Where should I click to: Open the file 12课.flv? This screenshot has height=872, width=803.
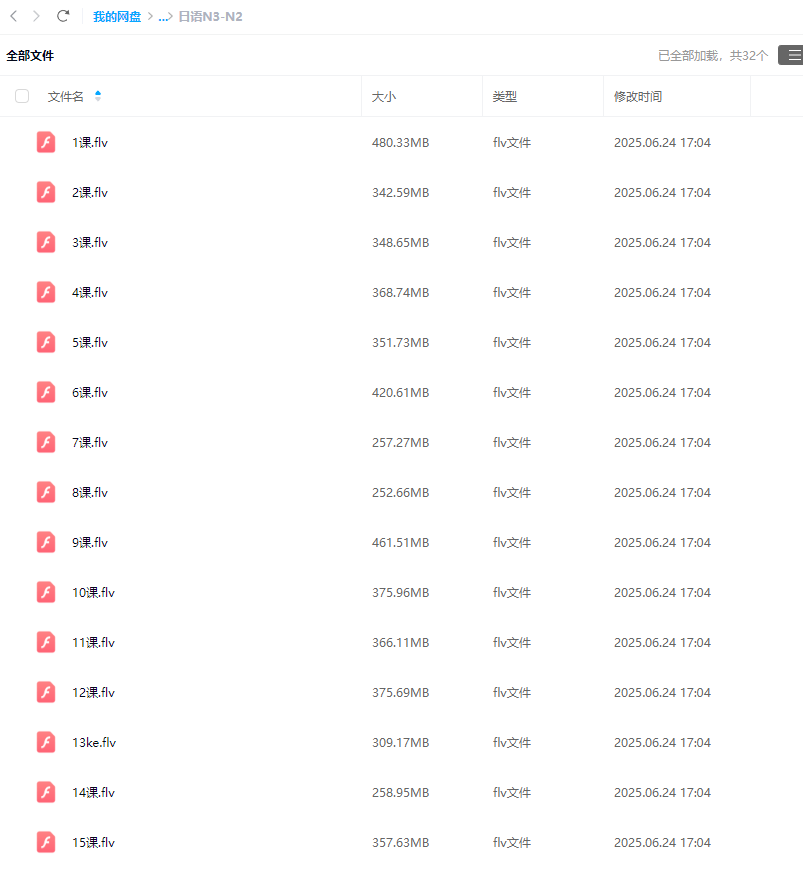[93, 692]
